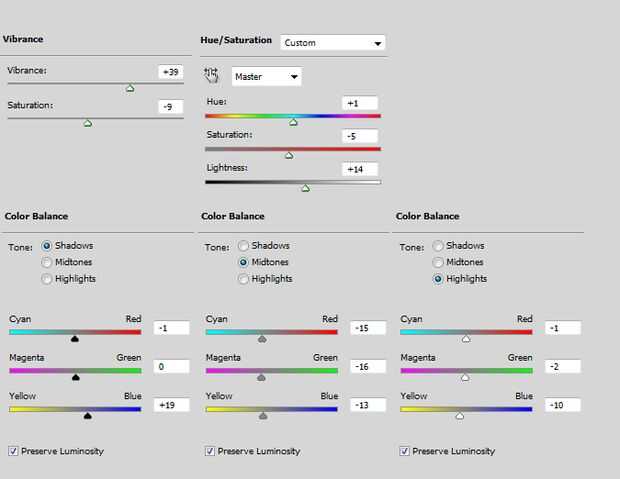Click the Vibrance slider handle

coord(130,88)
